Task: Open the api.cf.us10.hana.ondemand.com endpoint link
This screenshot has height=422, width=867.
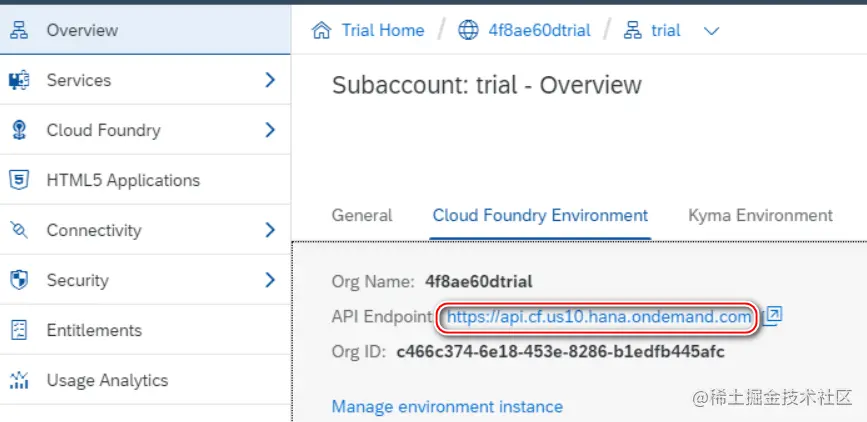Action: [599, 317]
